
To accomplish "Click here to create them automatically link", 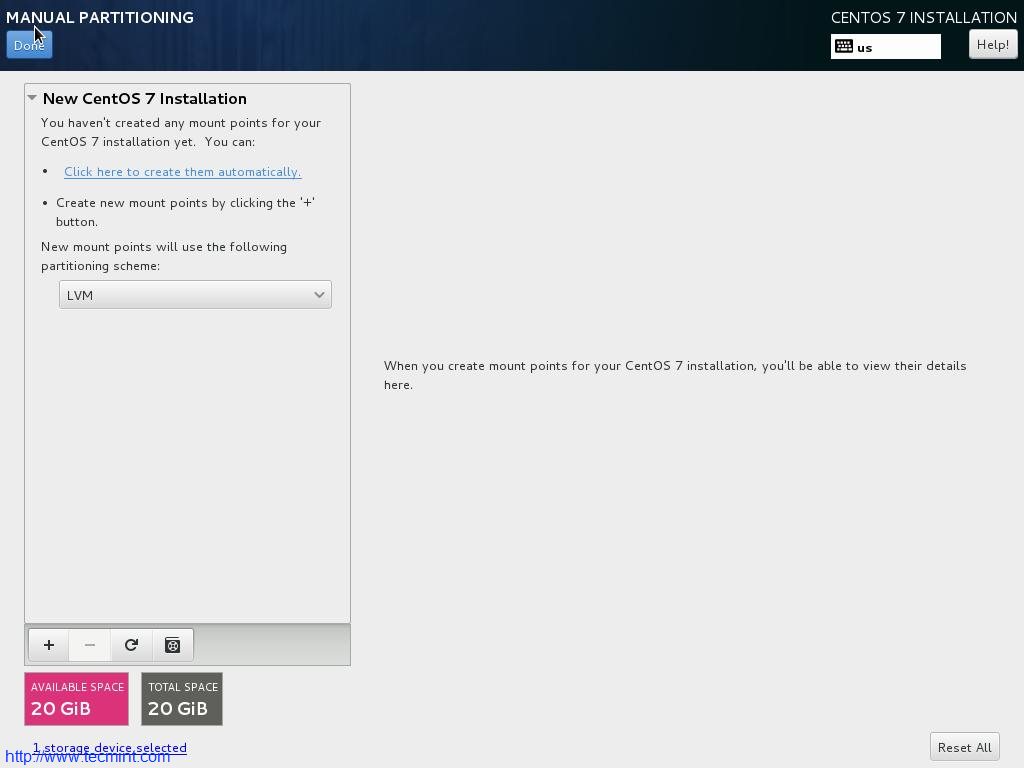I will point(182,172).
